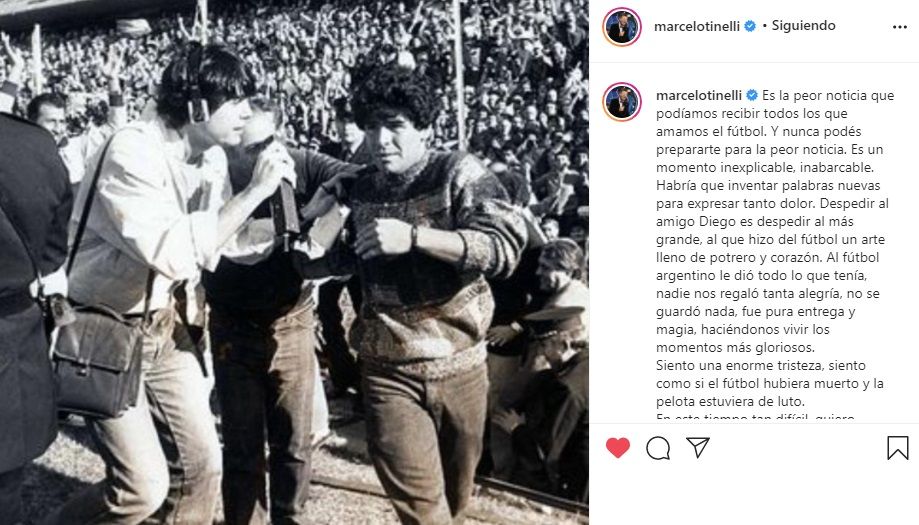Click verified badge in post header
The image size is (919, 525).
pos(750,26)
